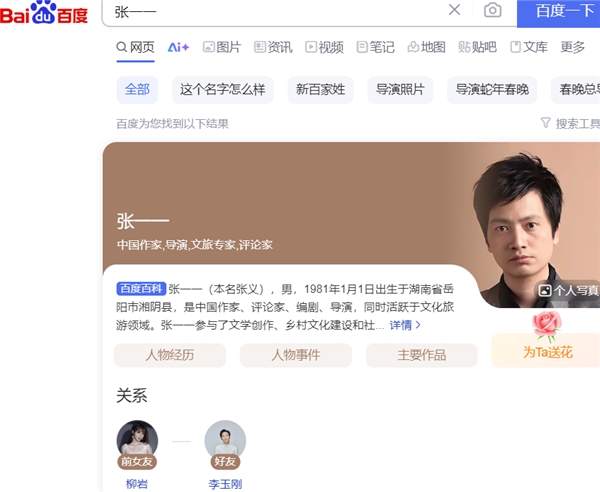This screenshot has width=600, height=492.
Task: Choose the 这个名字怎么样 suggestion chip
Action: coord(223,90)
